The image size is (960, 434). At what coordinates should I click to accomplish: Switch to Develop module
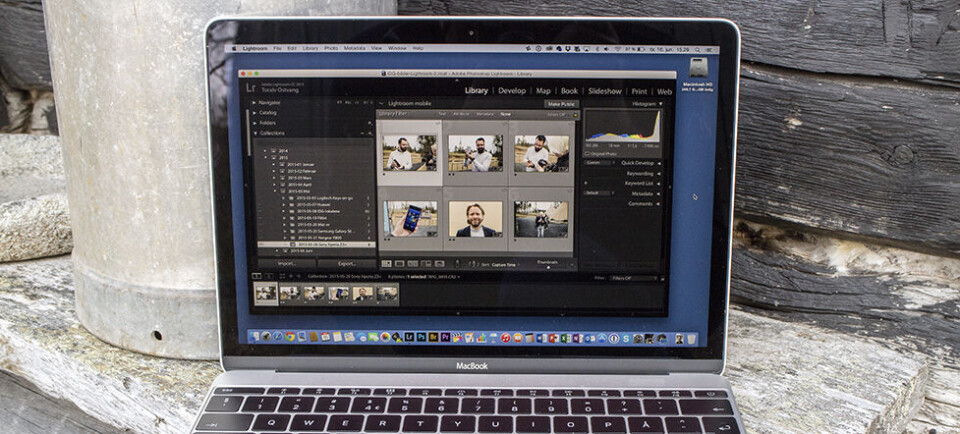[512, 91]
